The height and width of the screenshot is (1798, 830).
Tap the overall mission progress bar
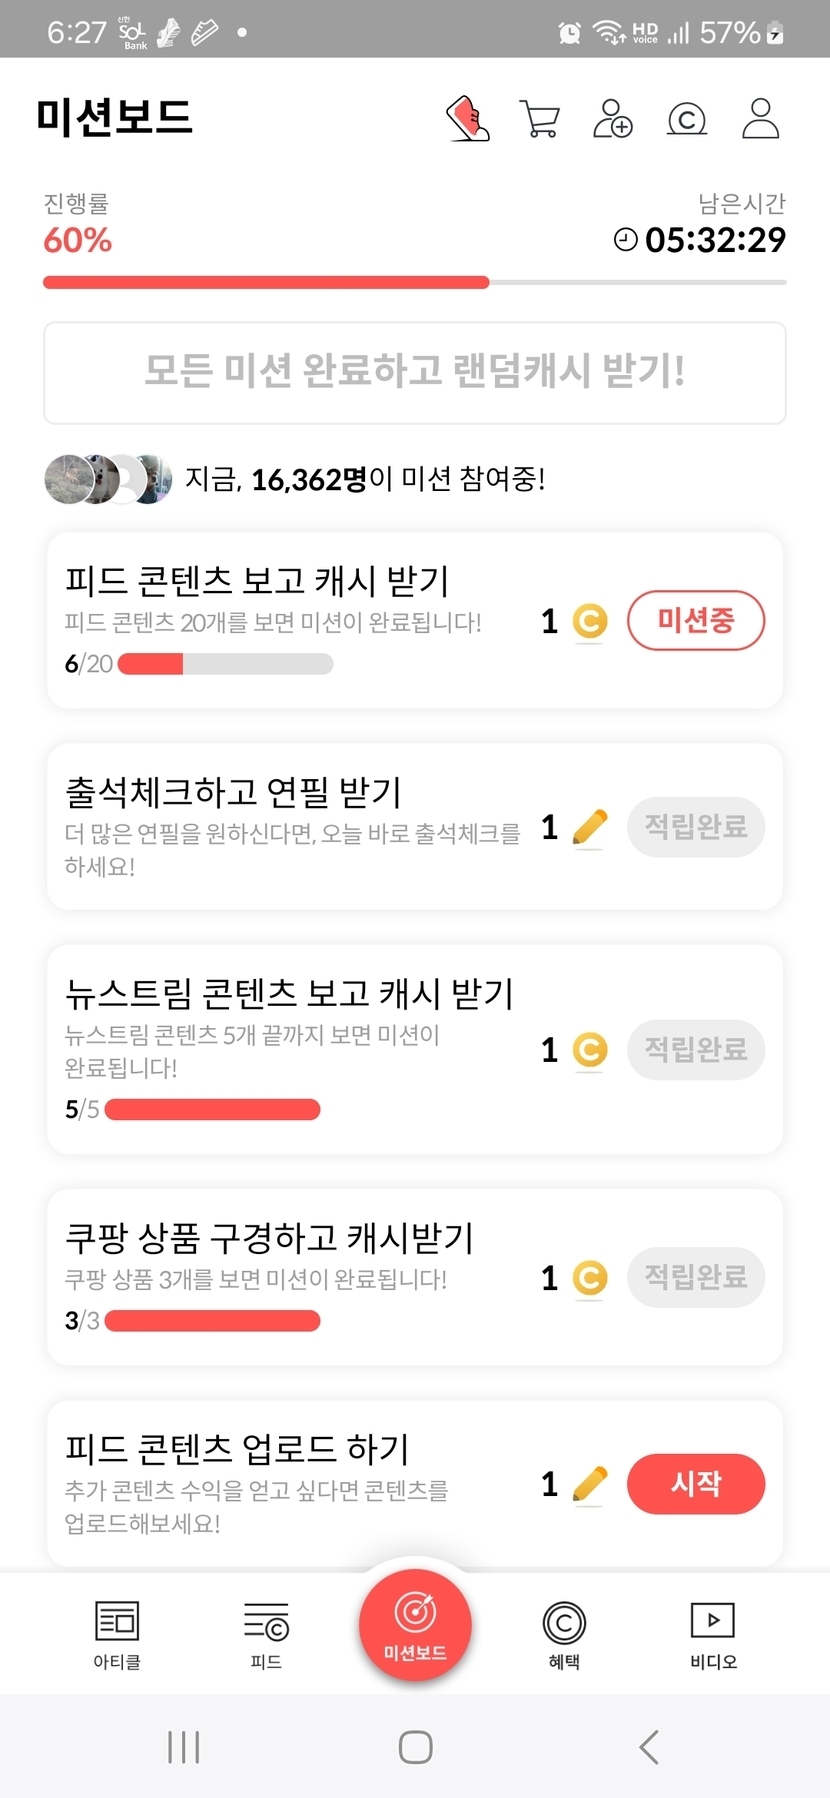[415, 283]
